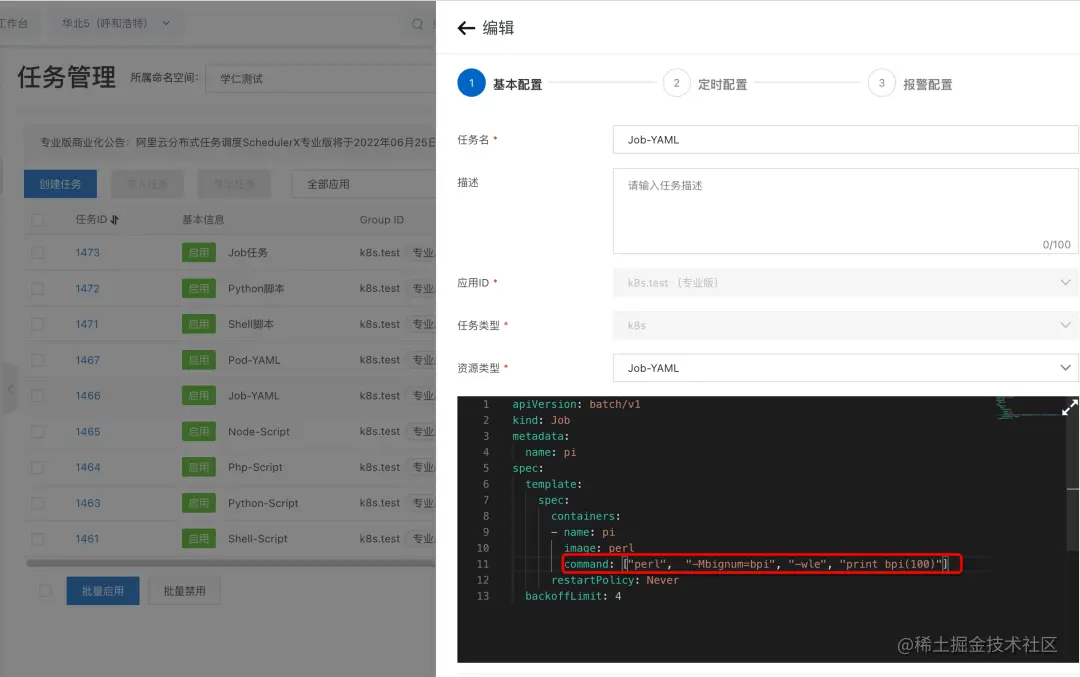Image resolution: width=1080 pixels, height=677 pixels.
Task: Click the 工作台 menu item
Action: pos(14,23)
